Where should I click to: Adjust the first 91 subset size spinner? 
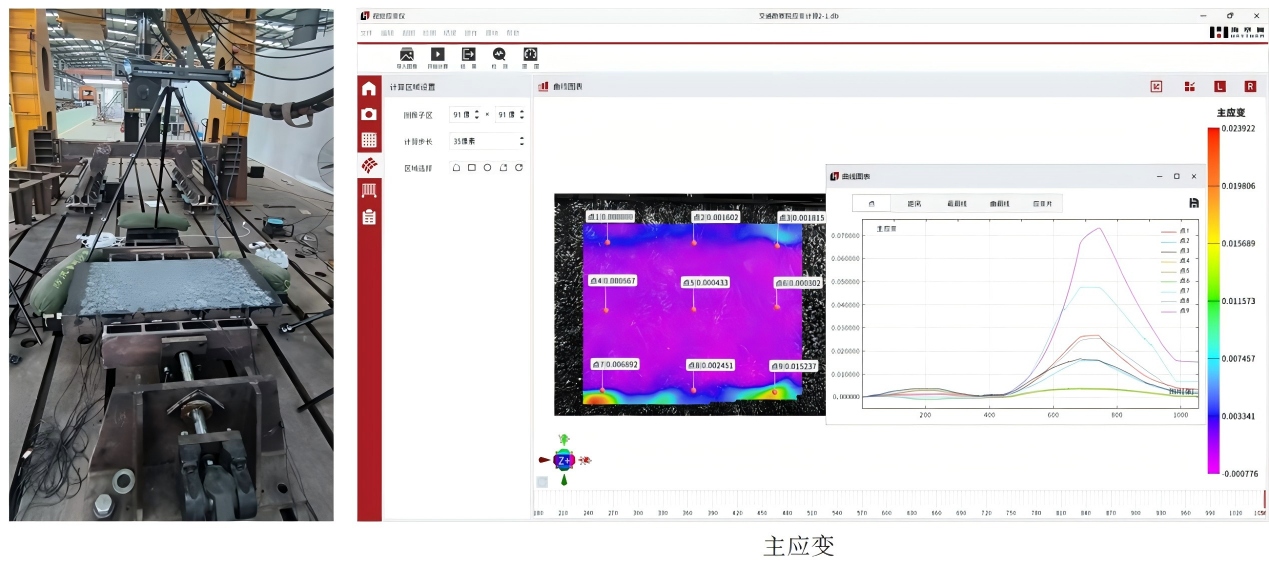tap(476, 115)
